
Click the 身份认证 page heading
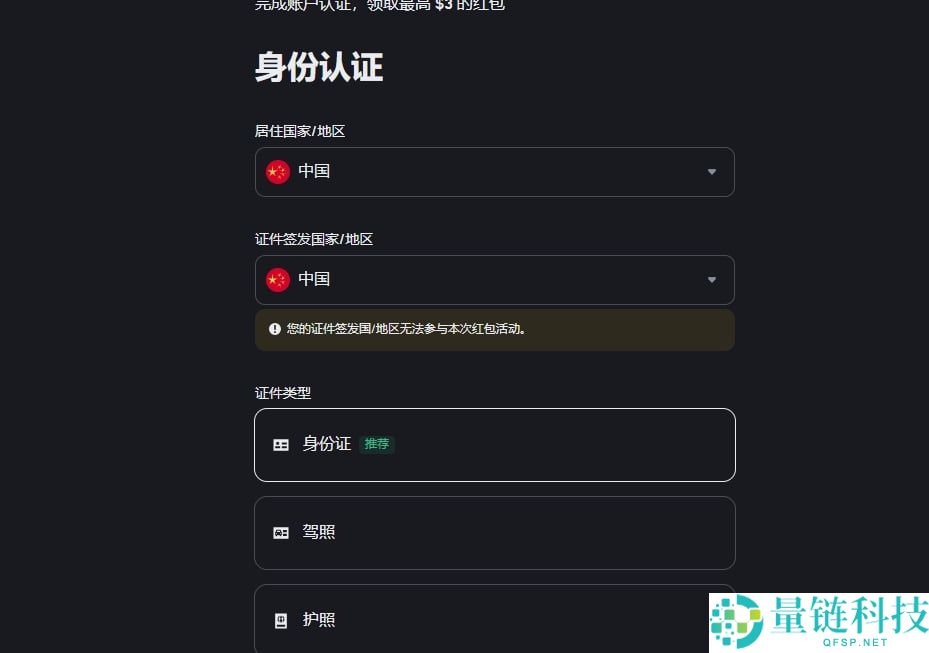pyautogui.click(x=318, y=66)
